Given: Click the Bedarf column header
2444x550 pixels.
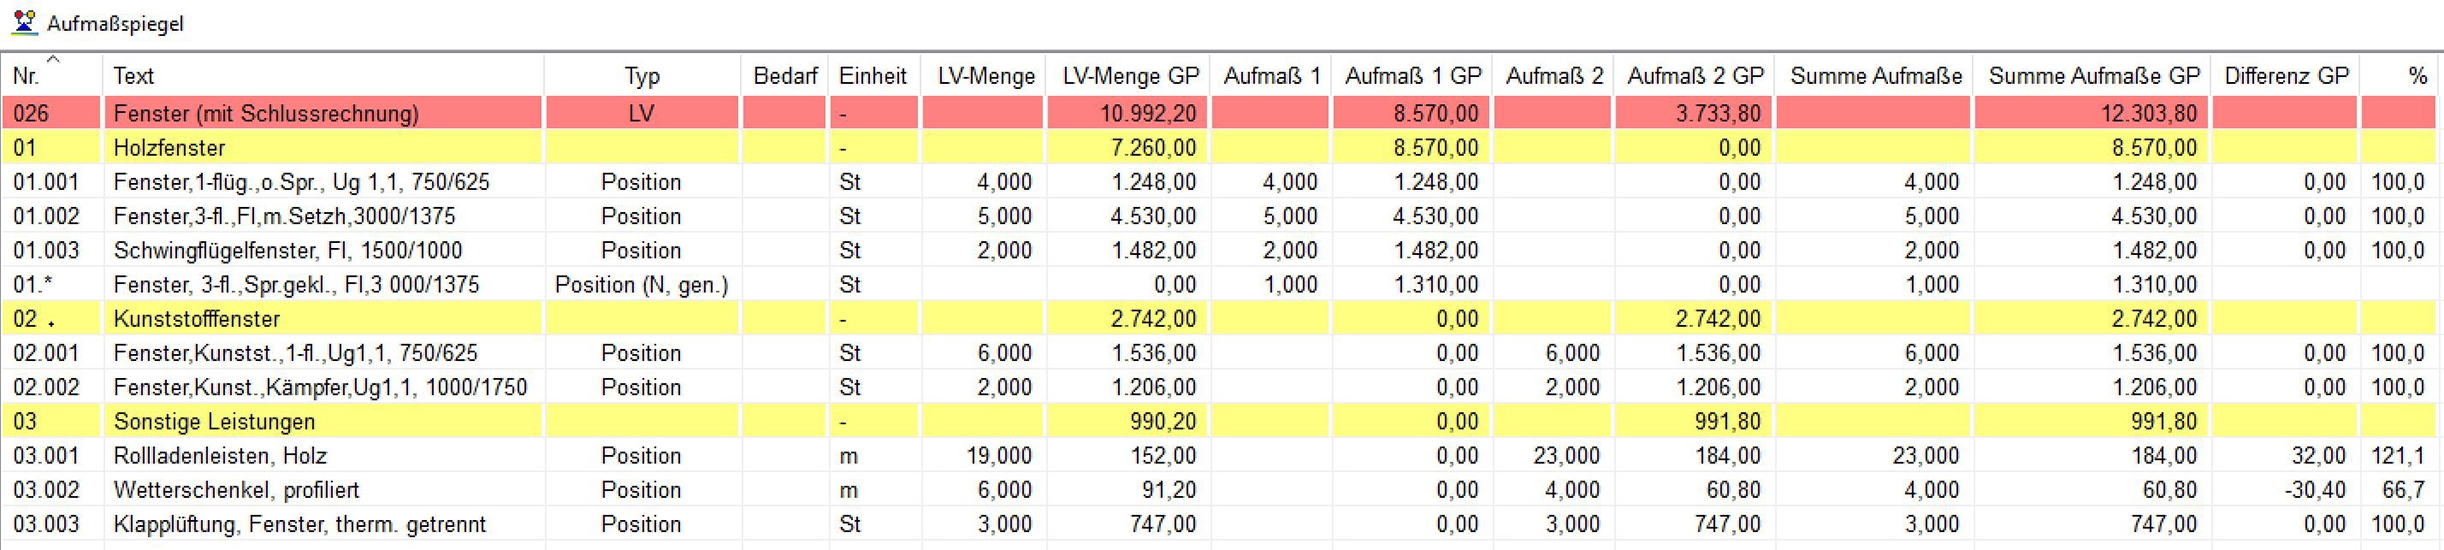Looking at the screenshot, I should 785,76.
